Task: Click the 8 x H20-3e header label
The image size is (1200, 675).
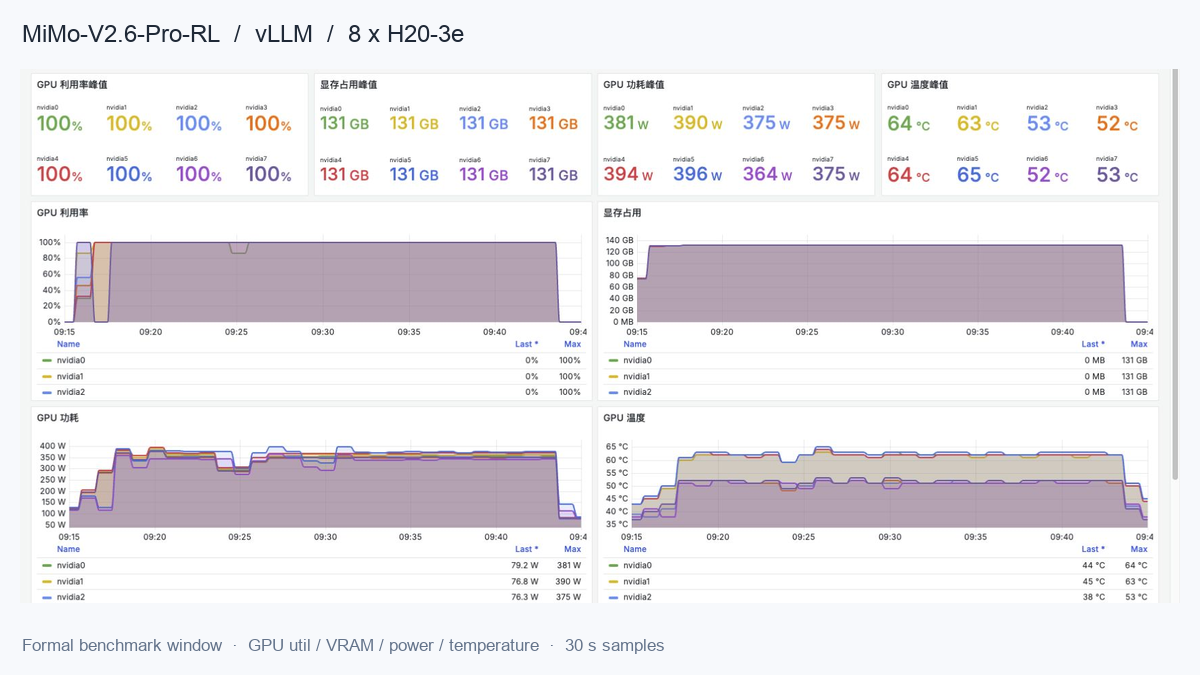Action: [406, 34]
